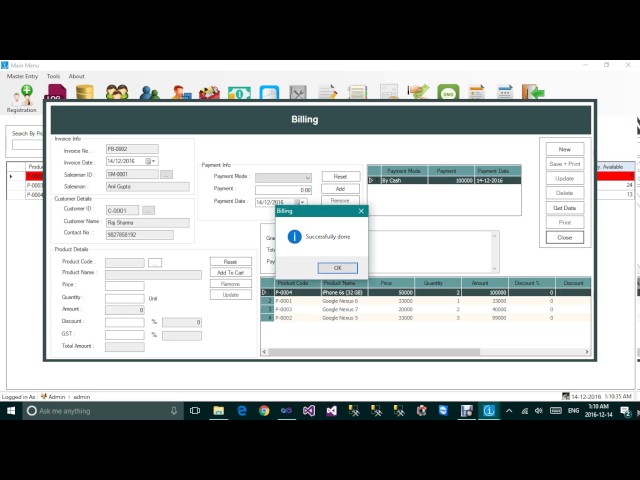
Task: Click the Quantity column header in cart
Action: tap(438, 283)
